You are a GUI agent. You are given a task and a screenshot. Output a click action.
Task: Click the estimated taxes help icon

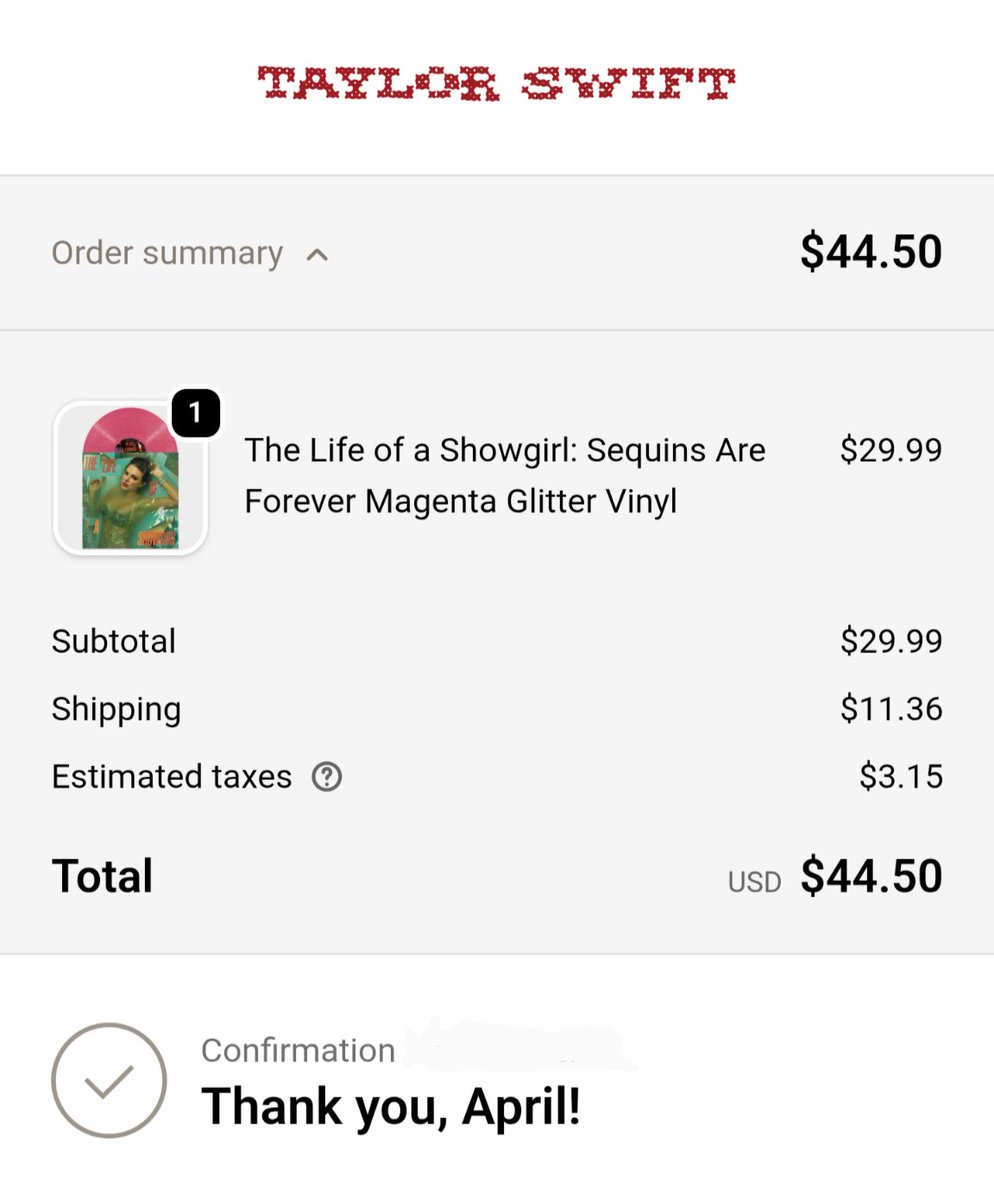click(x=327, y=777)
